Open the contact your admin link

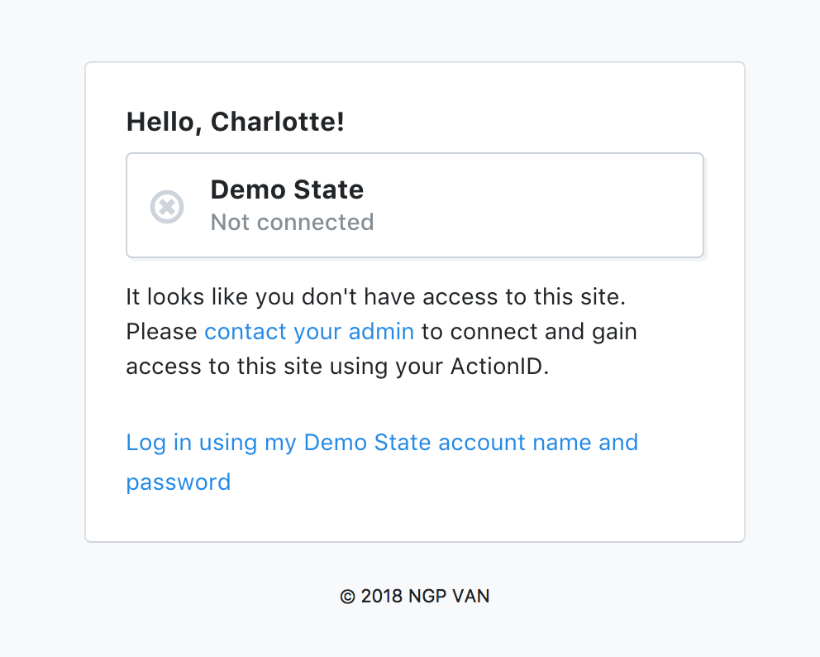[x=309, y=331]
